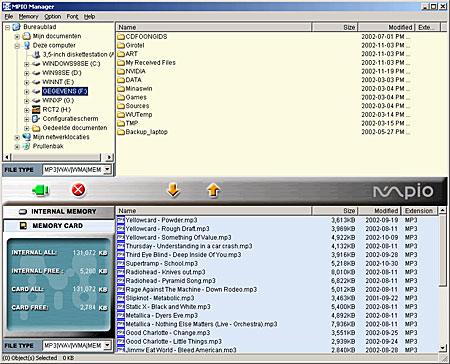Viewport: 450px width, 364px height.
Task: Select Rage Against The Machine - Down Rodeo.mp3
Action: 191,290
